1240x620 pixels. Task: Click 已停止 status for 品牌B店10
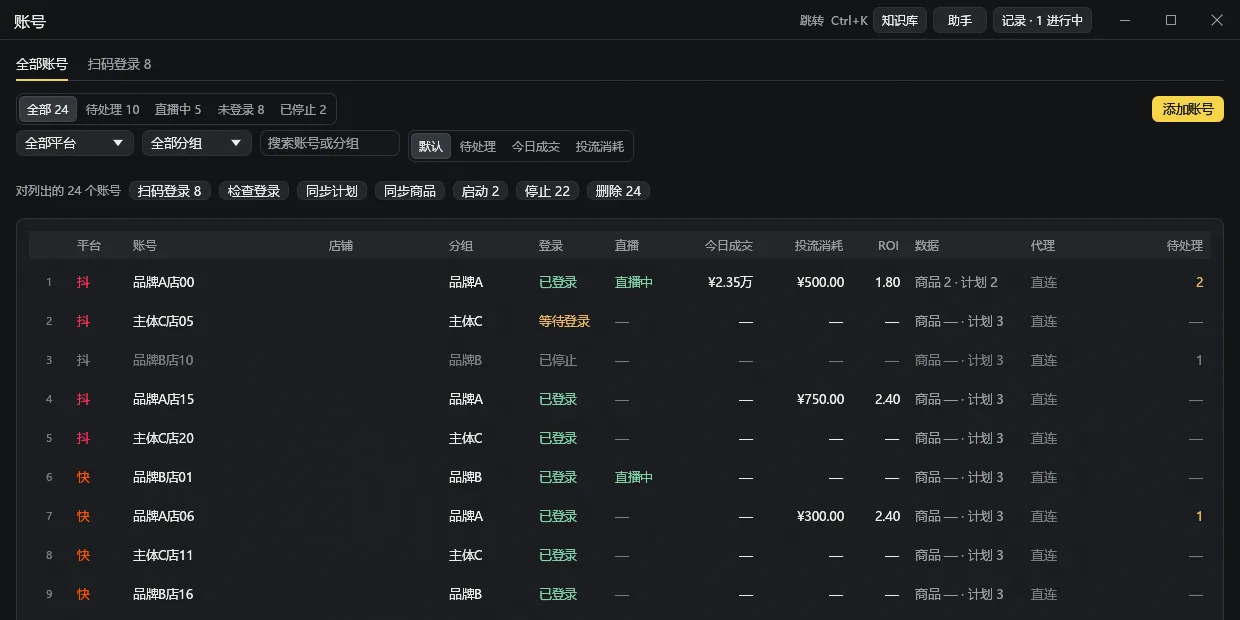(558, 361)
